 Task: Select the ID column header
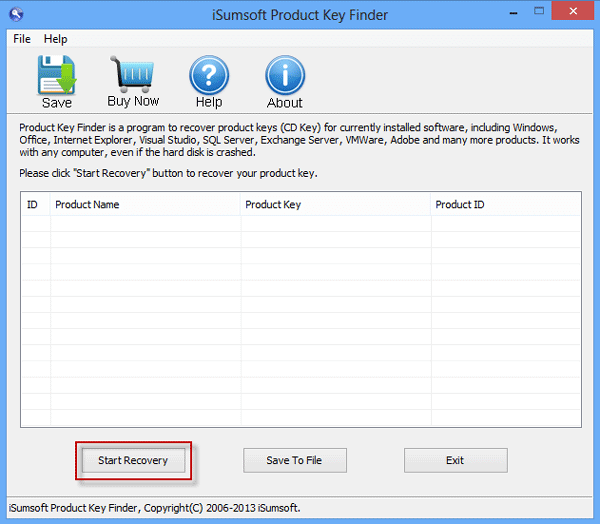click(36, 204)
